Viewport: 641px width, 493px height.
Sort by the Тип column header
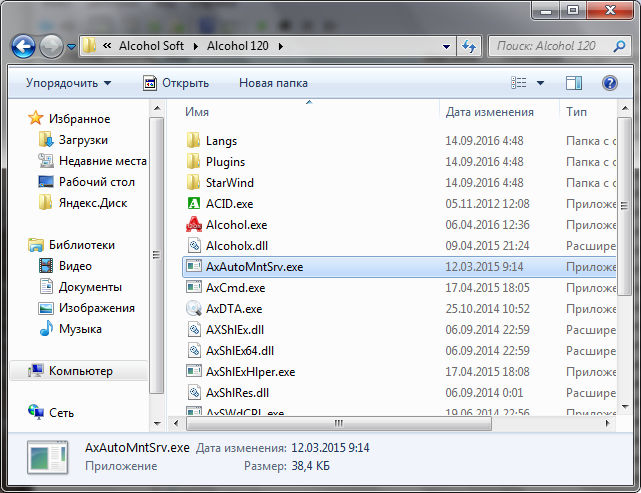(576, 112)
